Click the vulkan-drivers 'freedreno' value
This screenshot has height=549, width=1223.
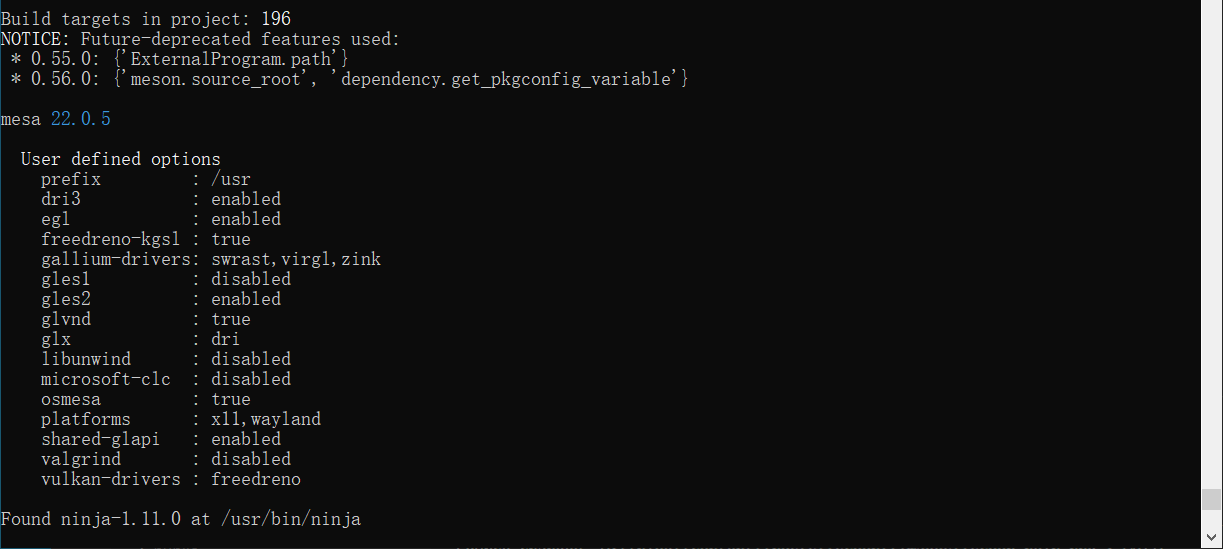pos(256,479)
